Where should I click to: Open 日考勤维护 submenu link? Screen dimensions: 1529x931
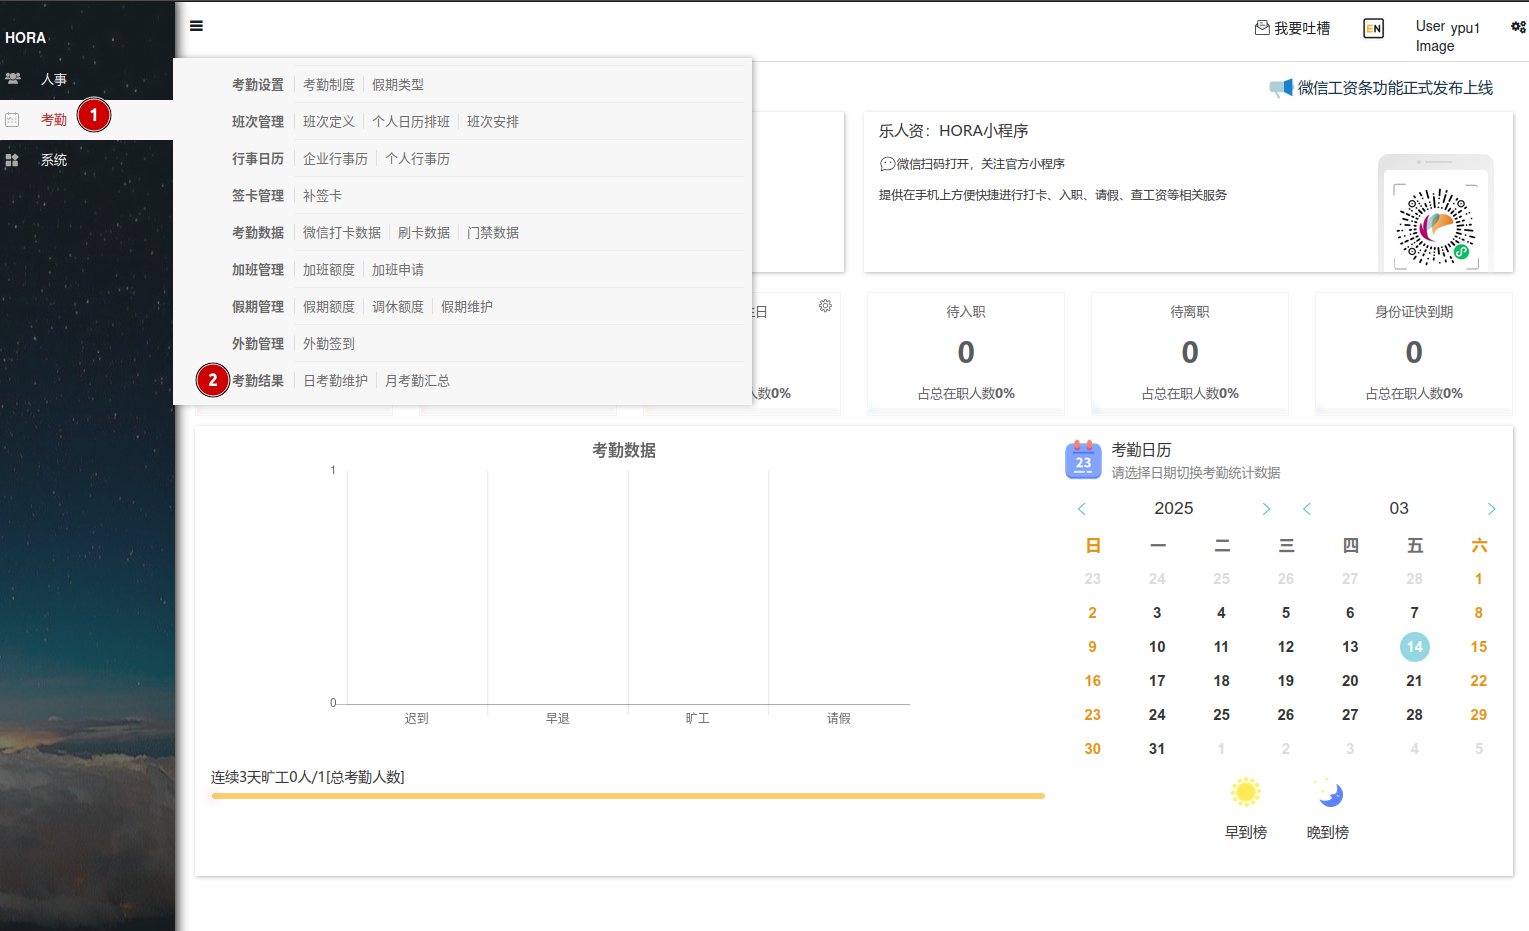pyautogui.click(x=335, y=381)
